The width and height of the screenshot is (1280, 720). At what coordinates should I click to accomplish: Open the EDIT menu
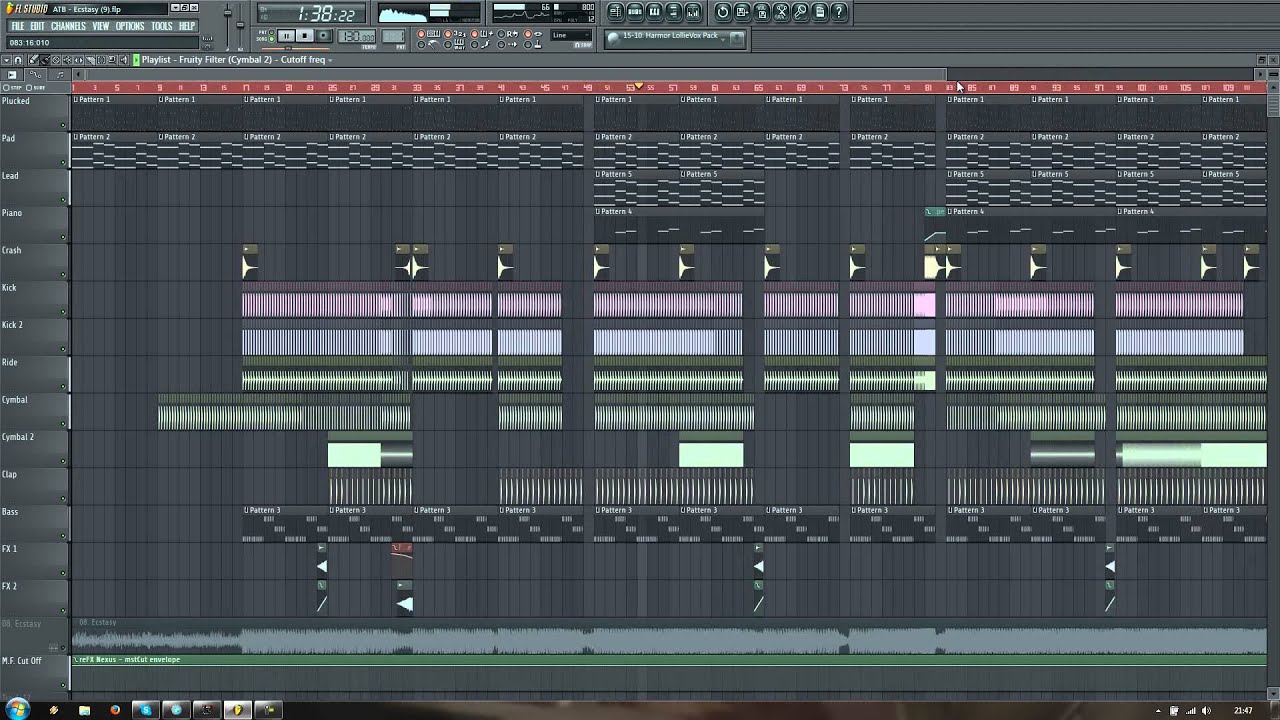37,26
